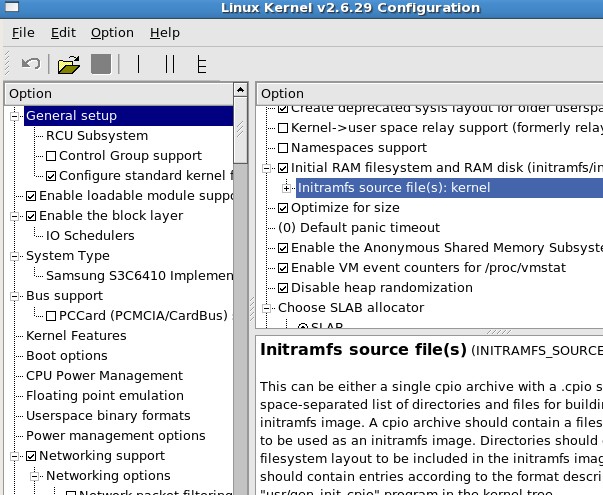The image size is (603, 495).
Task: Toggle Control Group support checkbox
Action: point(52,156)
